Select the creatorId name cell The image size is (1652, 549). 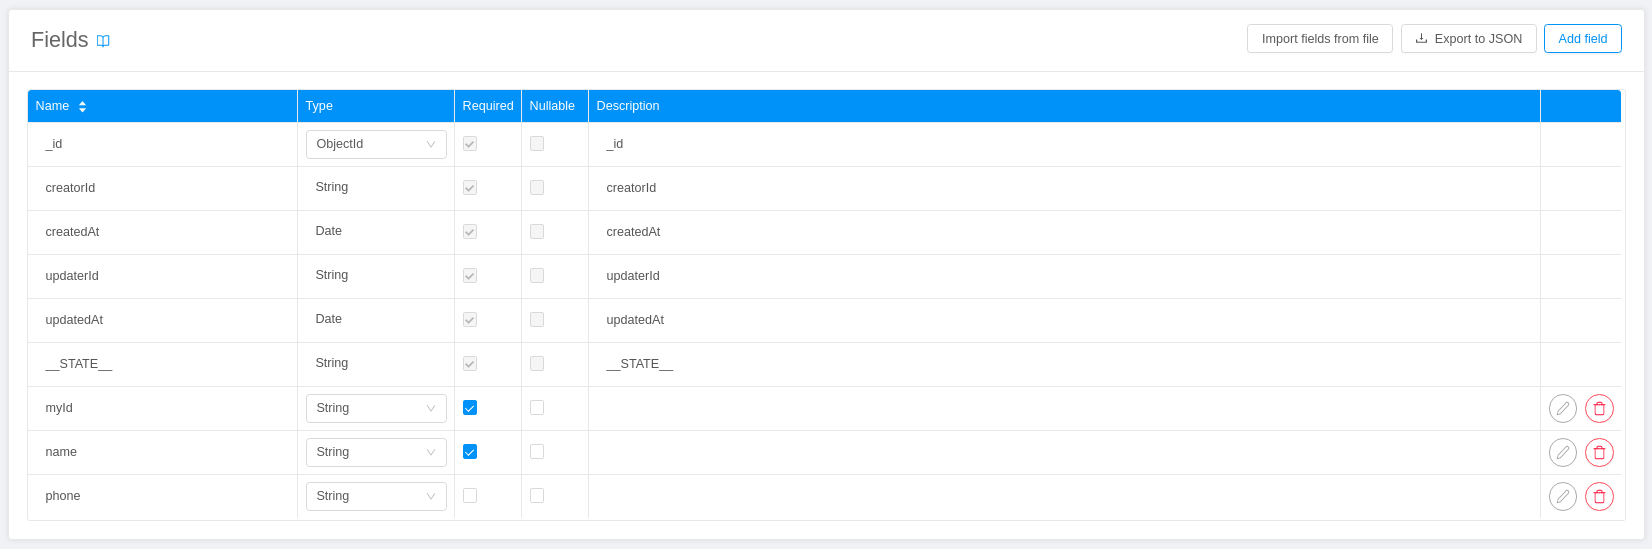pos(162,188)
